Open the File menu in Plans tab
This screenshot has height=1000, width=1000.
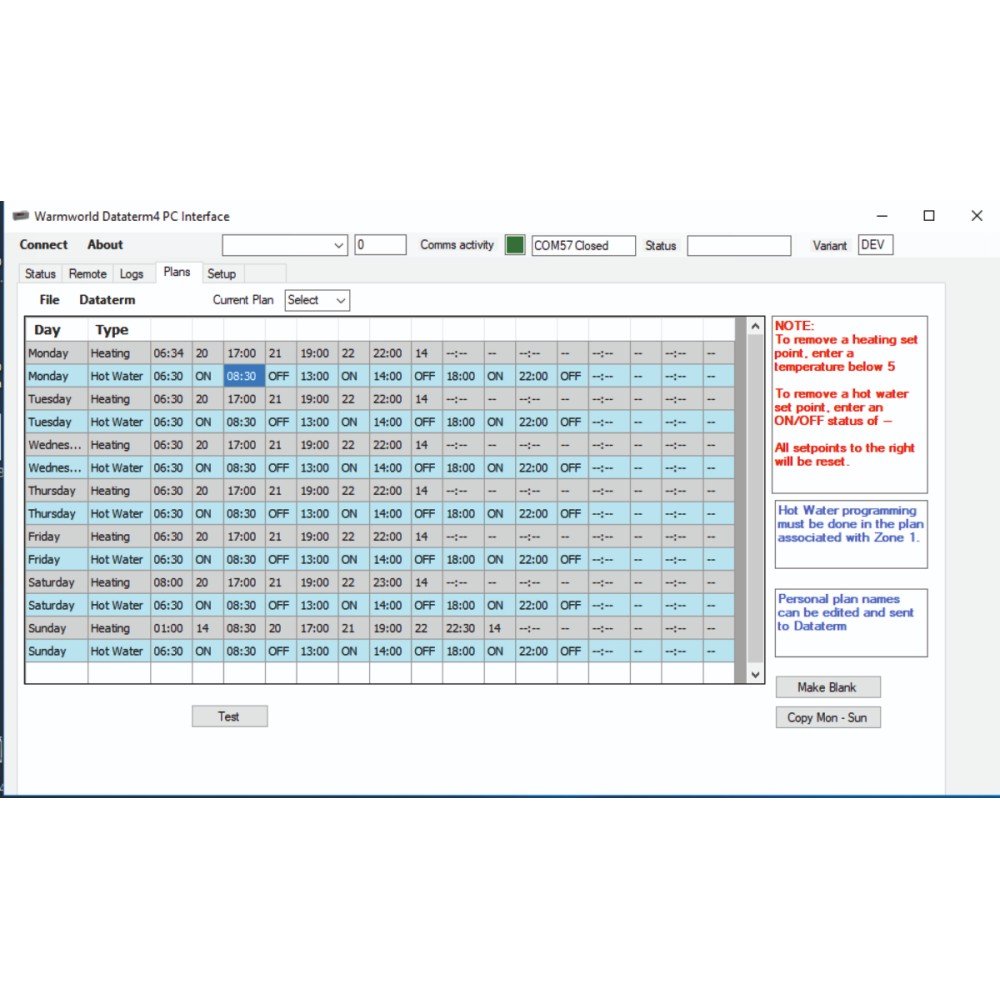(x=50, y=300)
